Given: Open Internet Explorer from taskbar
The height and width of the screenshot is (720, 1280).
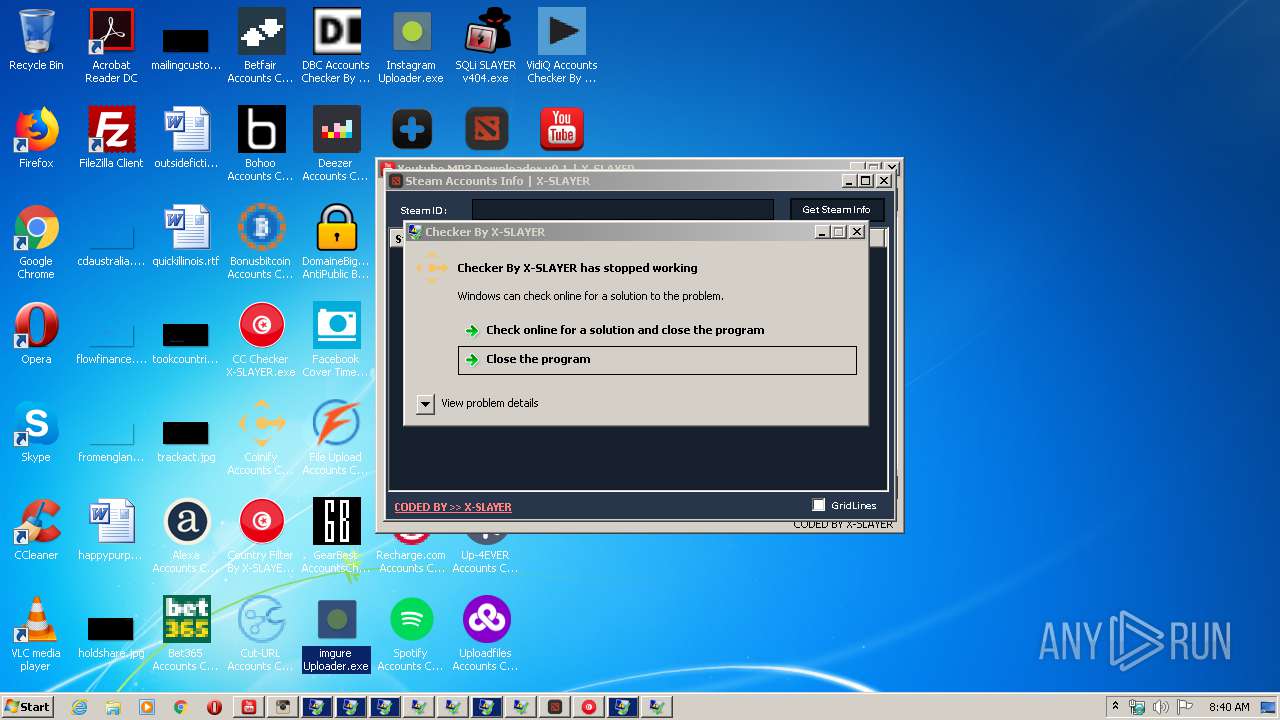Looking at the screenshot, I should tap(79, 707).
